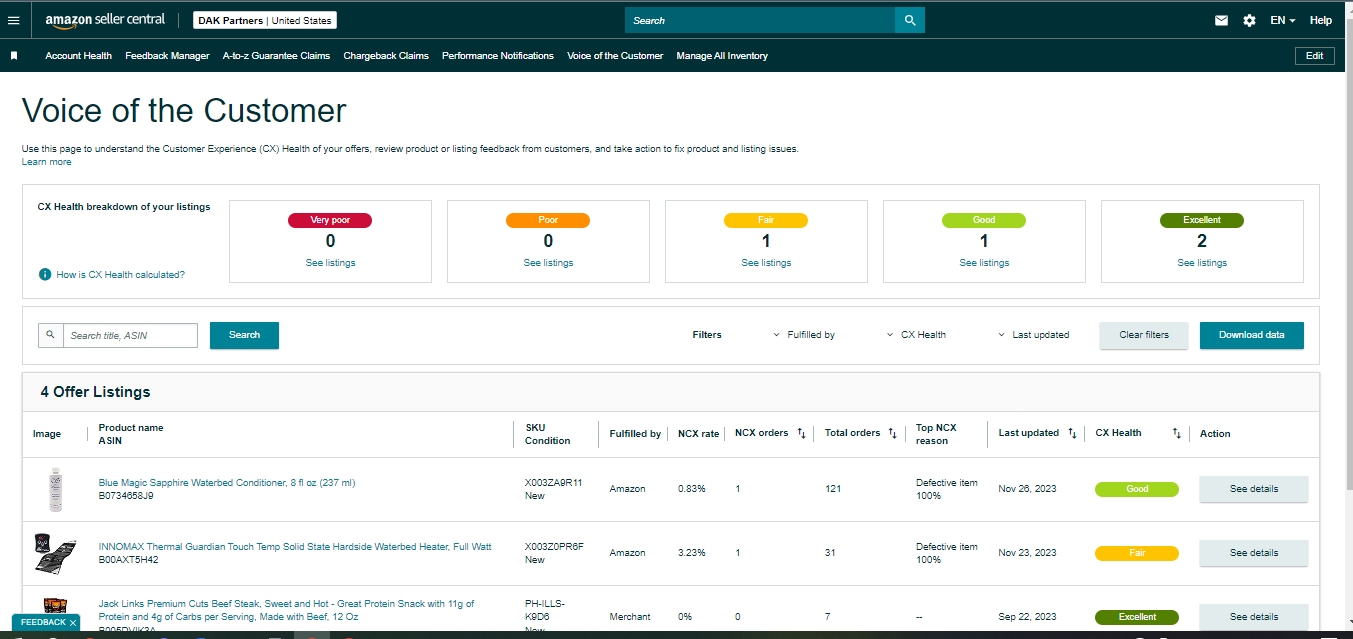The width and height of the screenshot is (1353, 639).
Task: Open the FEEDBACK tab
Action: (43, 623)
